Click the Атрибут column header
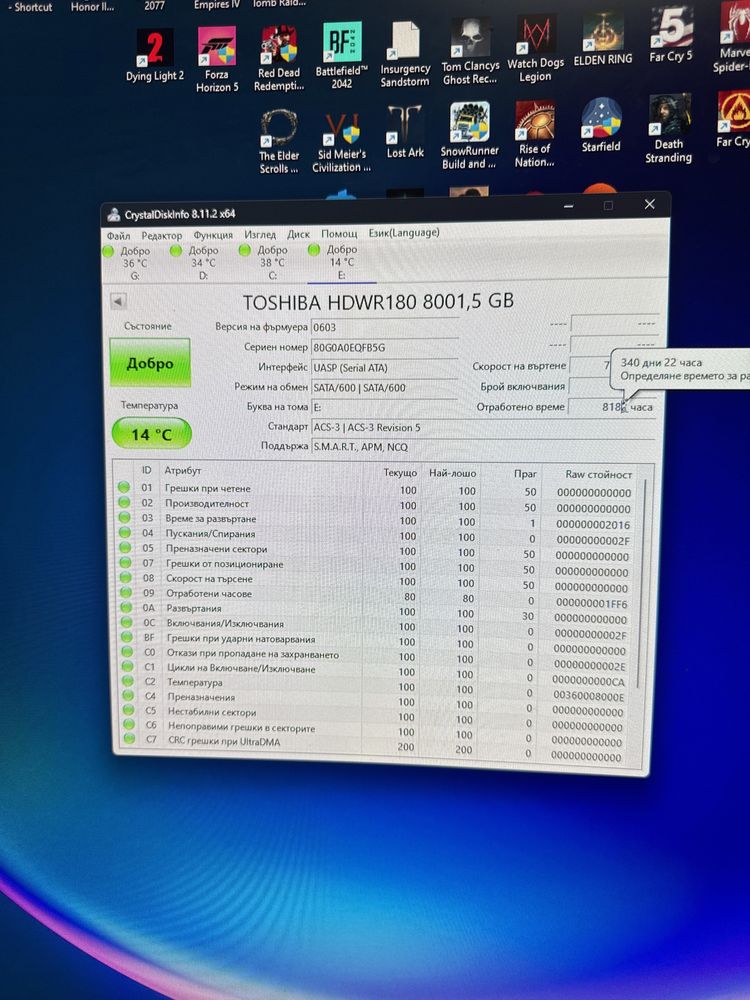The image size is (750, 1000). pyautogui.click(x=183, y=470)
